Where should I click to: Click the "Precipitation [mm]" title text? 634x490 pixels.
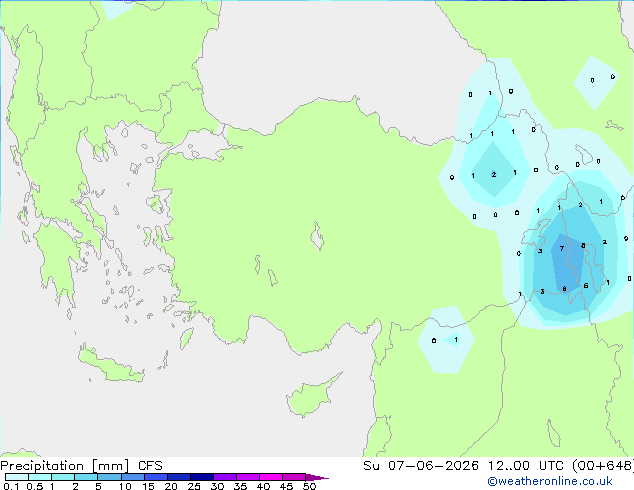[65, 466]
